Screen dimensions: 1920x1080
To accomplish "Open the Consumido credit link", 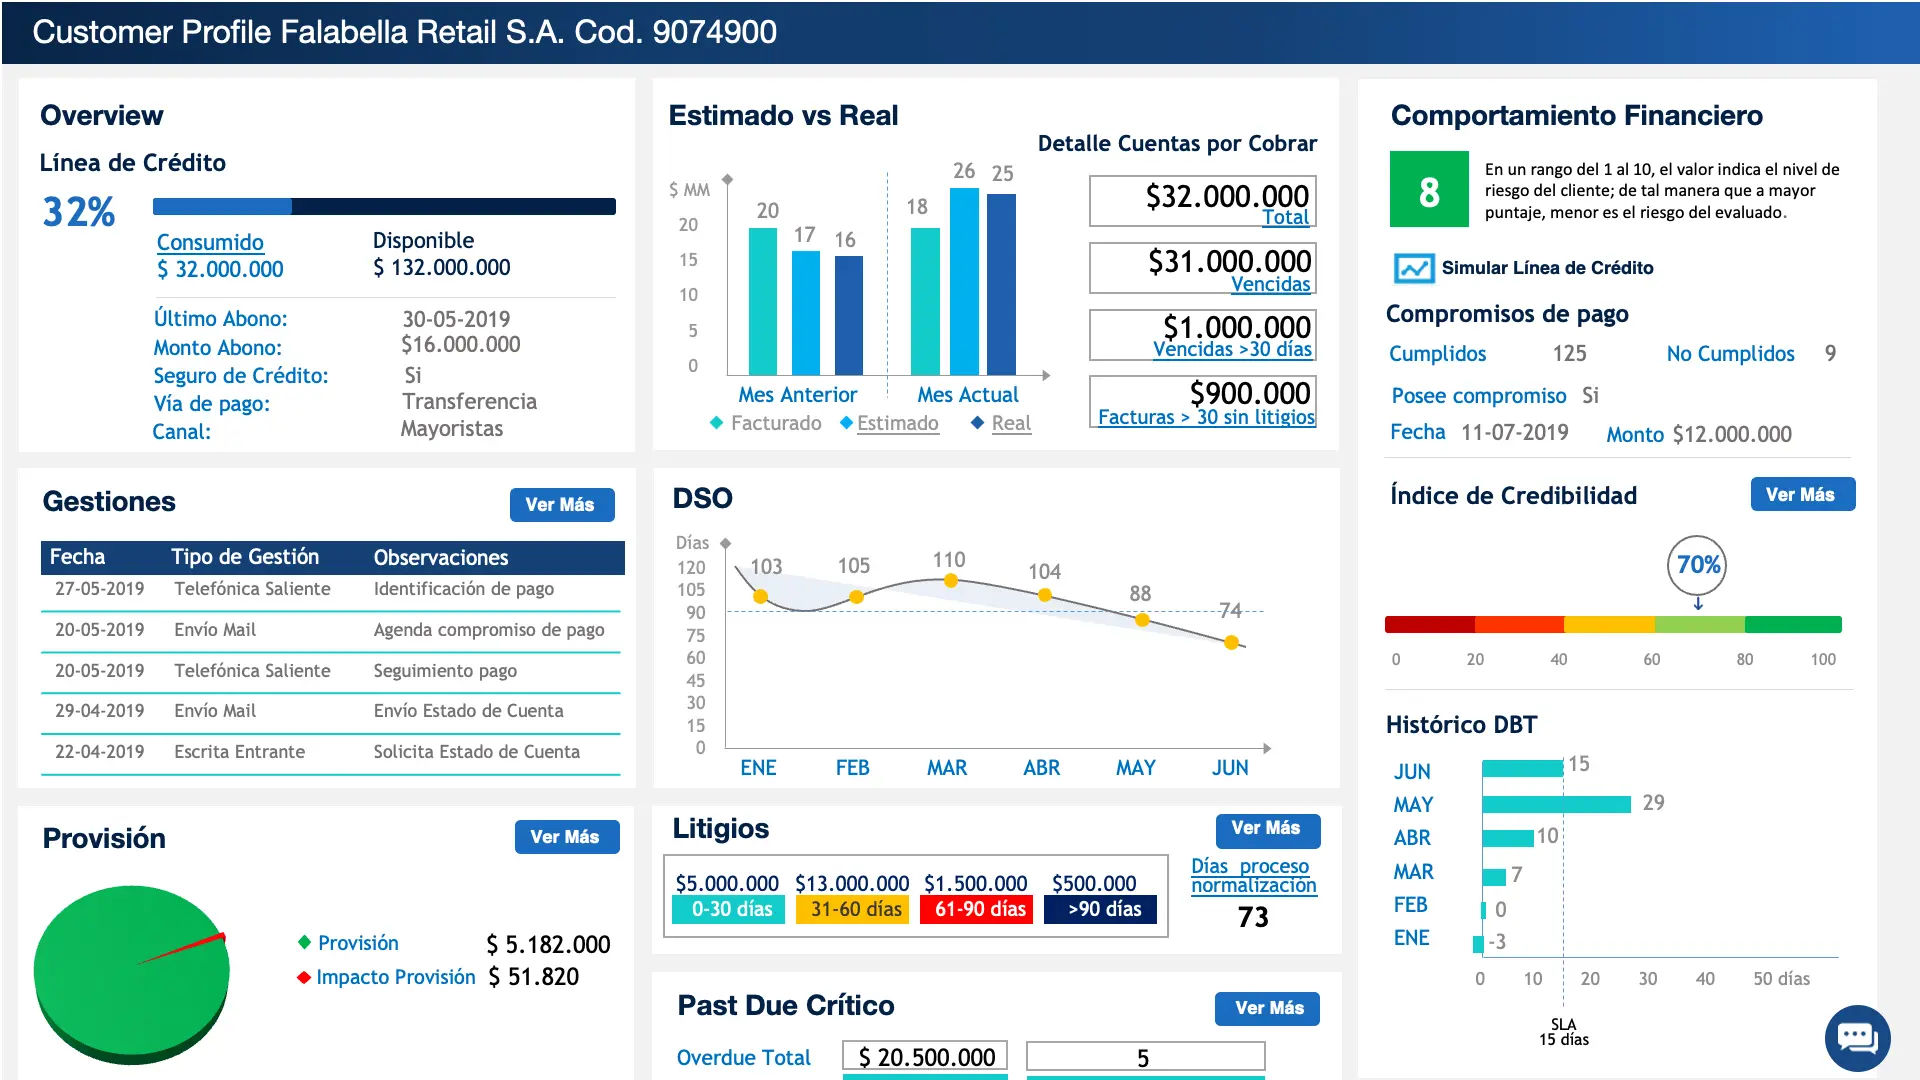I will (x=210, y=242).
